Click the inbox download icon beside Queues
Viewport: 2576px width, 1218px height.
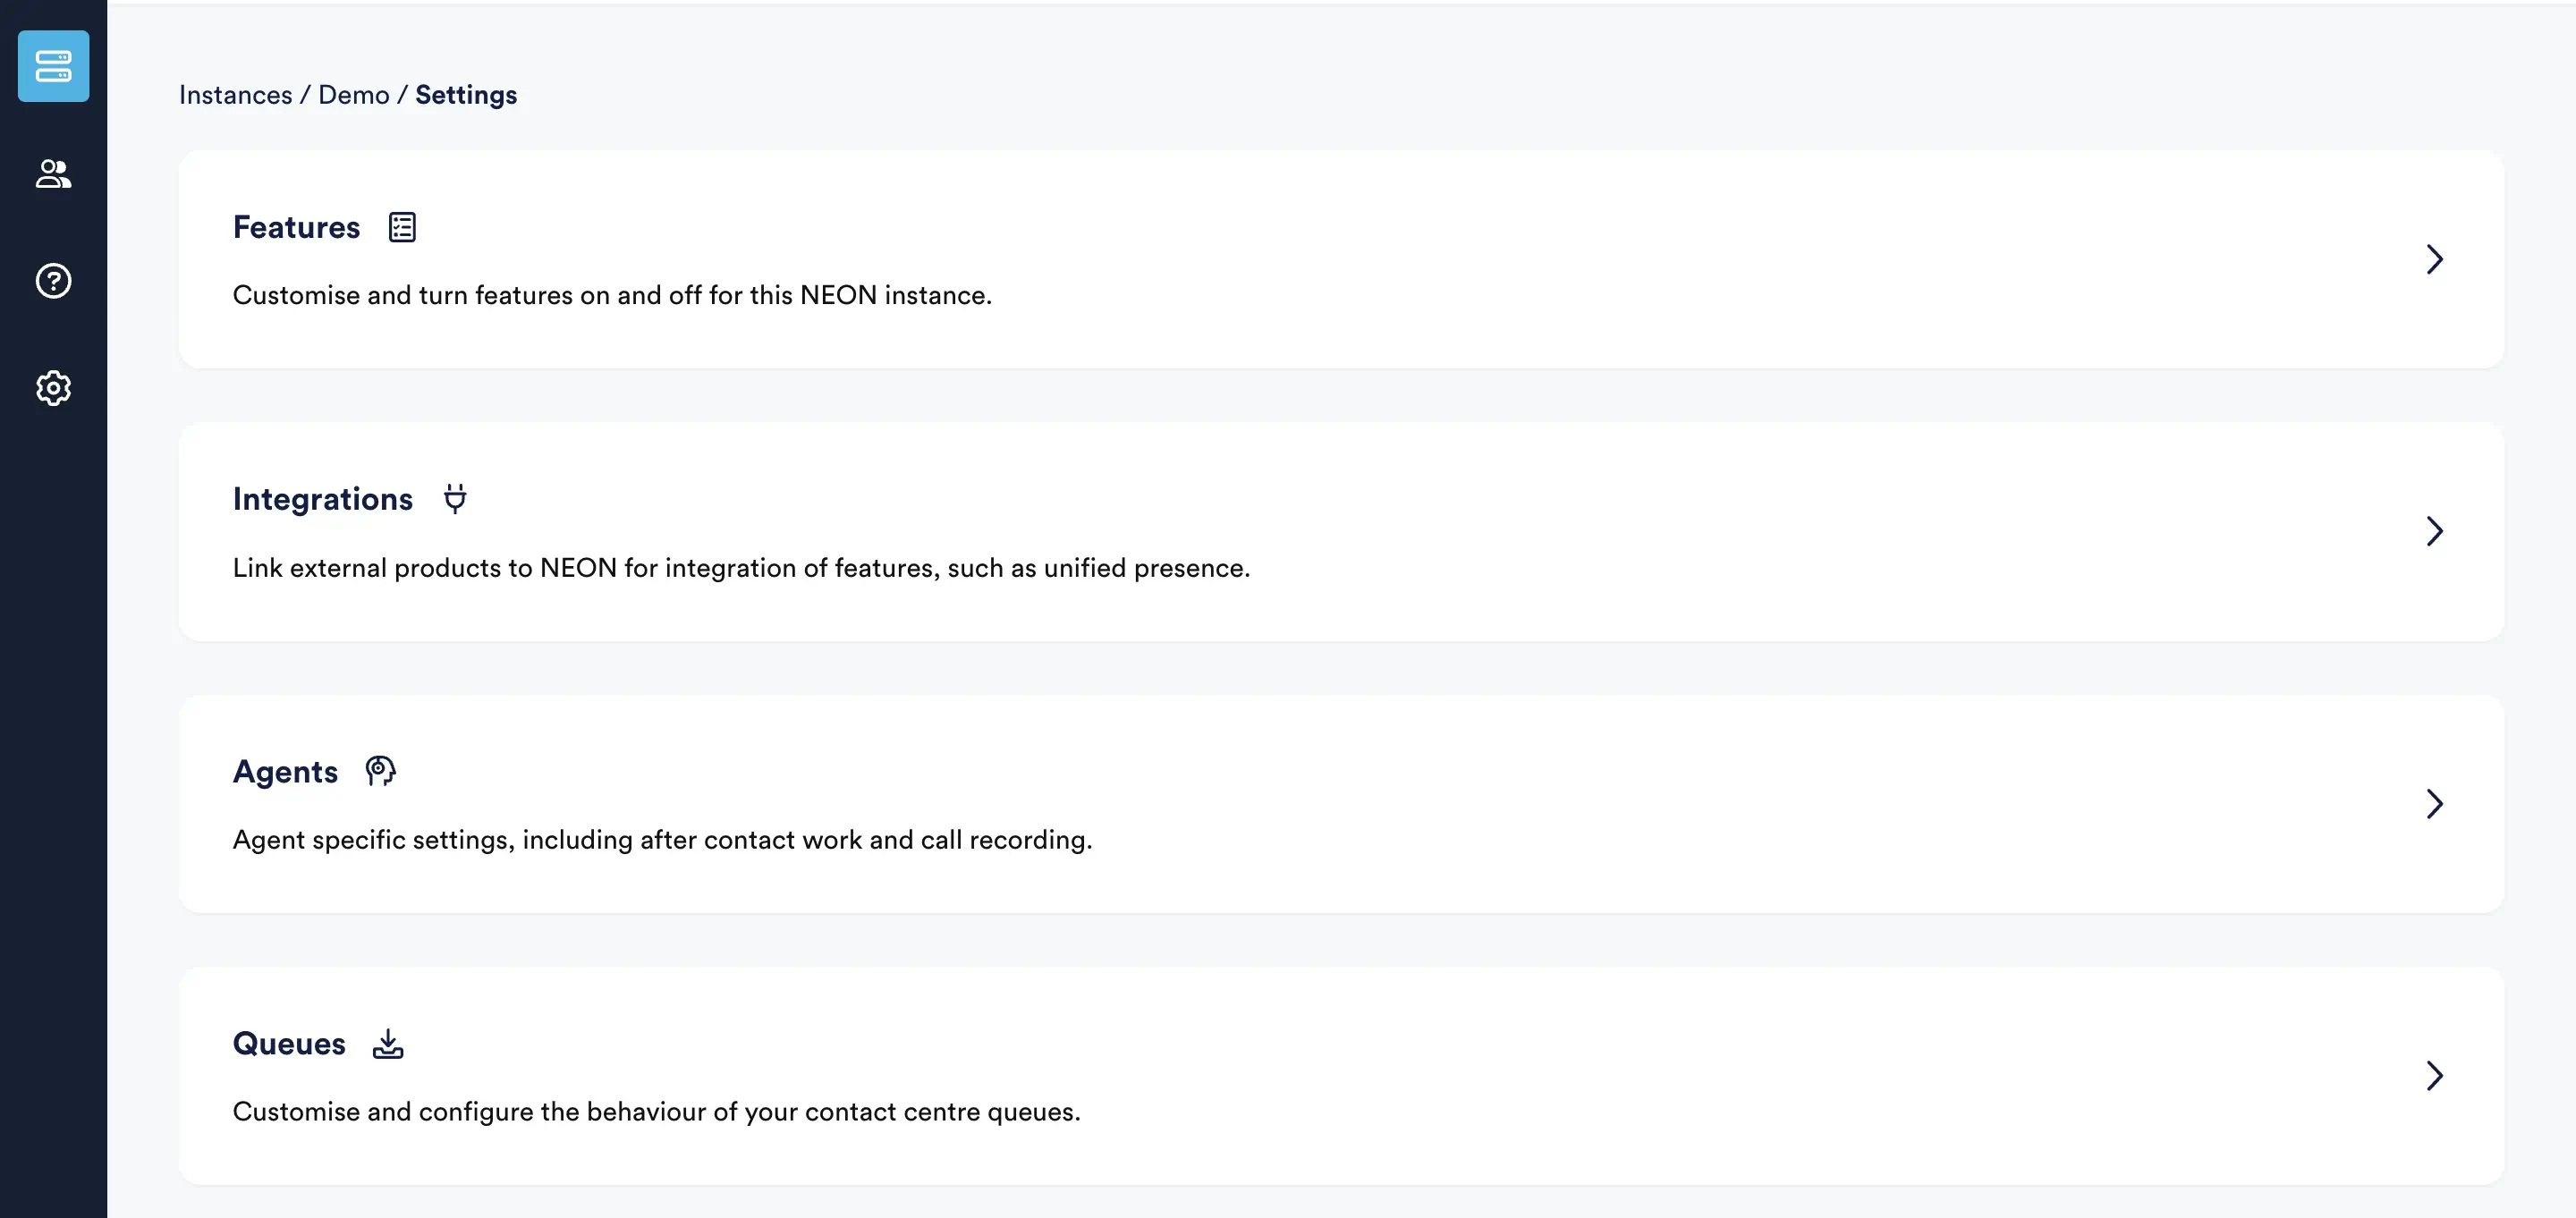[x=388, y=1044]
